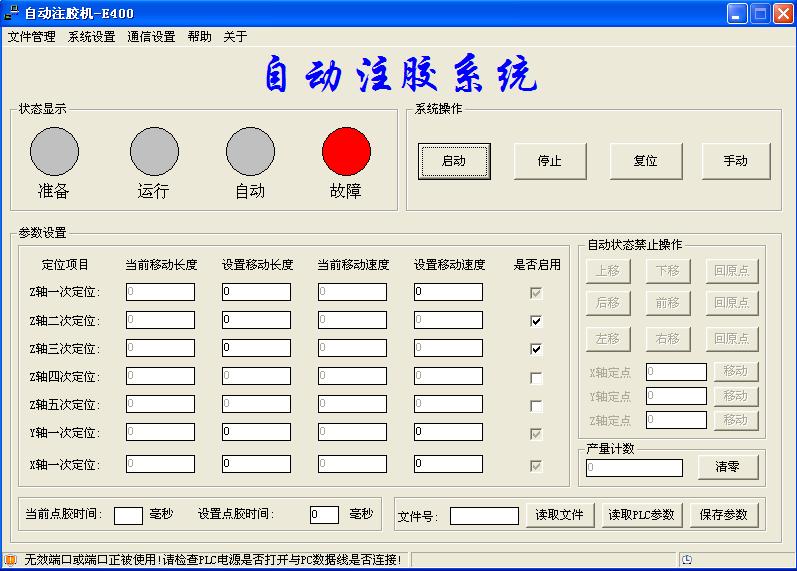Click the gray 准备 ready indicator light
The image size is (797, 571).
click(x=54, y=152)
